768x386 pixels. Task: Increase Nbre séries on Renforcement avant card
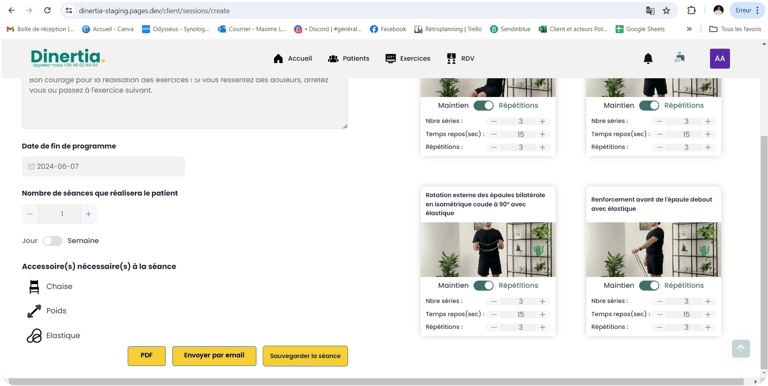point(708,302)
